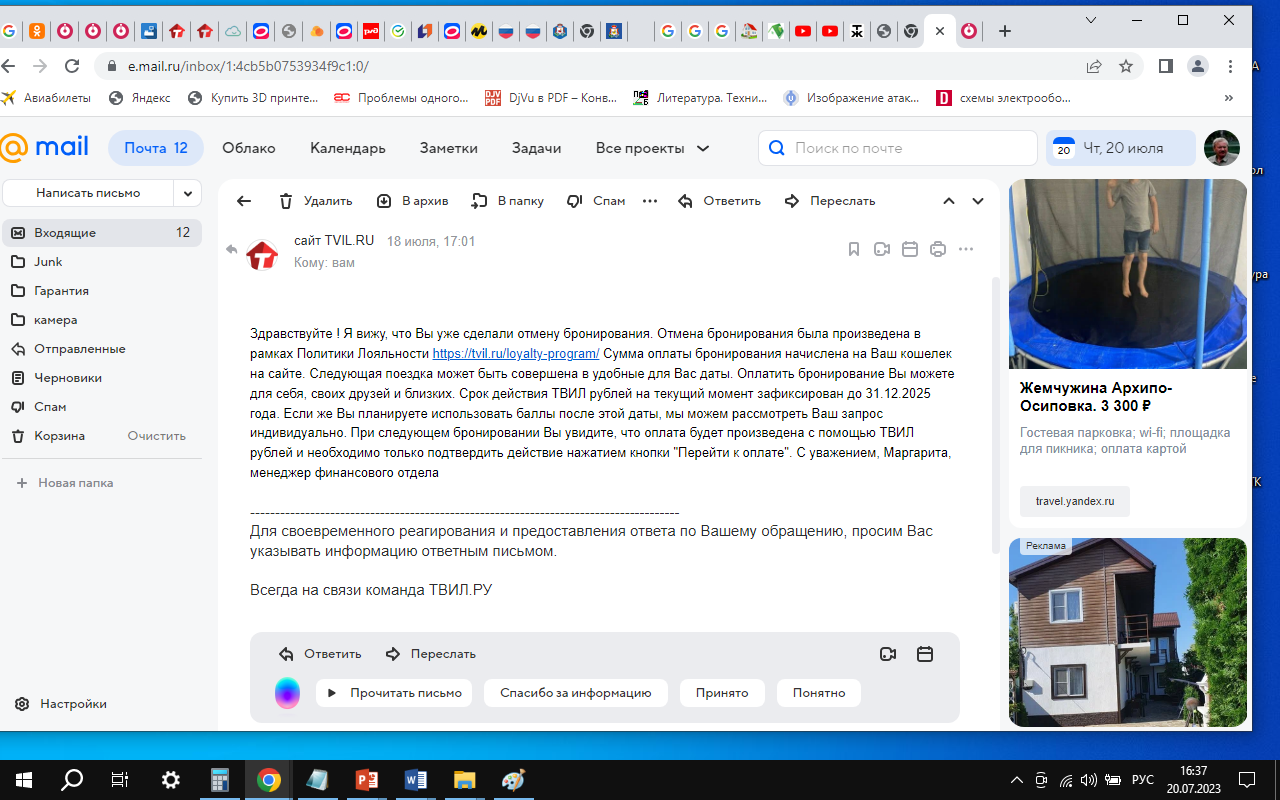Play Прочитать письмо audio reading
This screenshot has height=800, width=1280.
click(x=394, y=693)
